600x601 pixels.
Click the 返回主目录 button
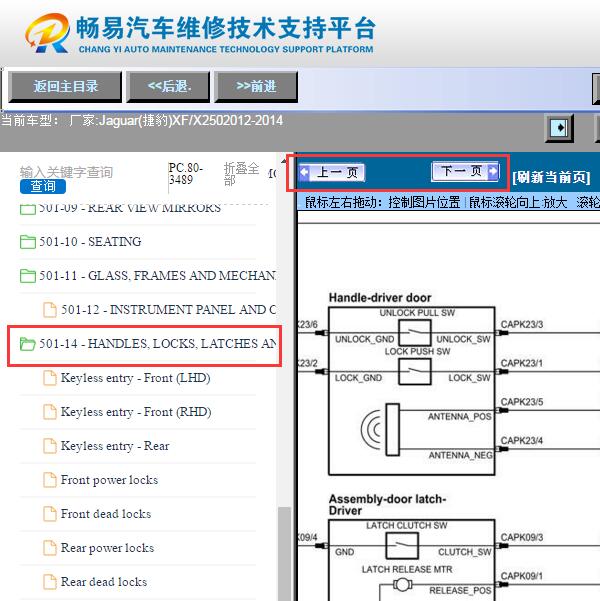tap(65, 87)
